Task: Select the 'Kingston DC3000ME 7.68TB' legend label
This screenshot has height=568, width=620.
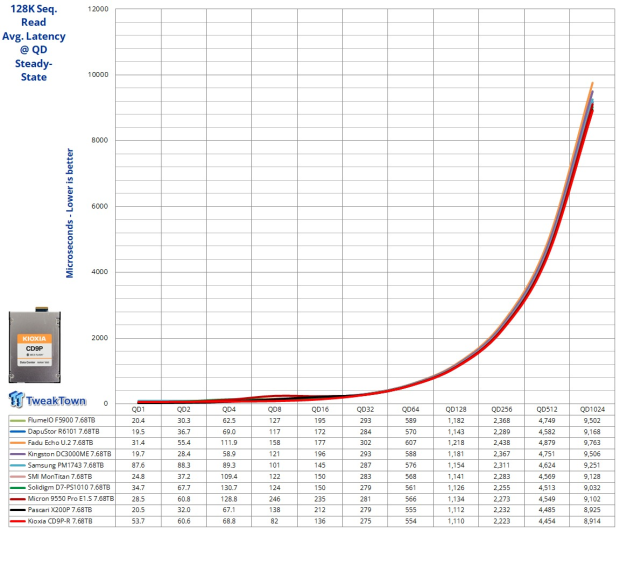Action: click(x=69, y=454)
